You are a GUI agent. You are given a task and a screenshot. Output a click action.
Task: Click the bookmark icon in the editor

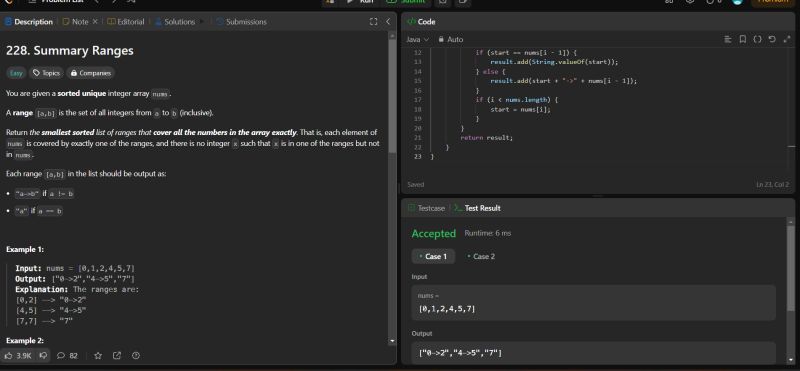743,39
